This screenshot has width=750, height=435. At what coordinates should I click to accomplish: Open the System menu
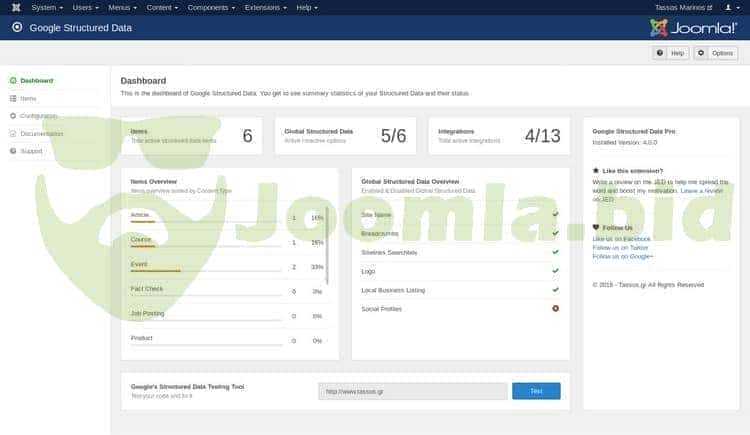tap(47, 8)
